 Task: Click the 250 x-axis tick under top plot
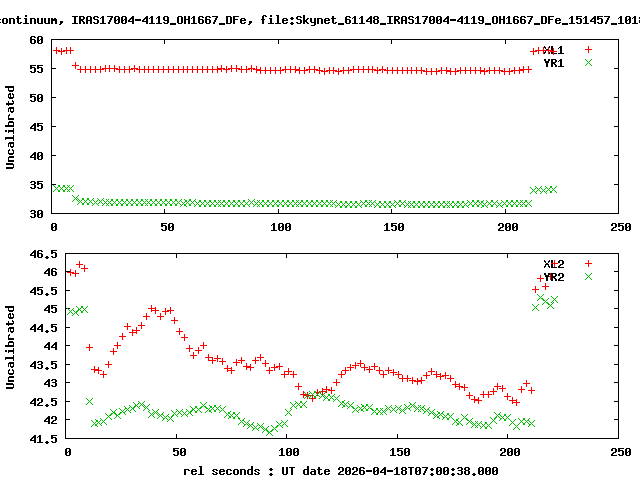(621, 228)
